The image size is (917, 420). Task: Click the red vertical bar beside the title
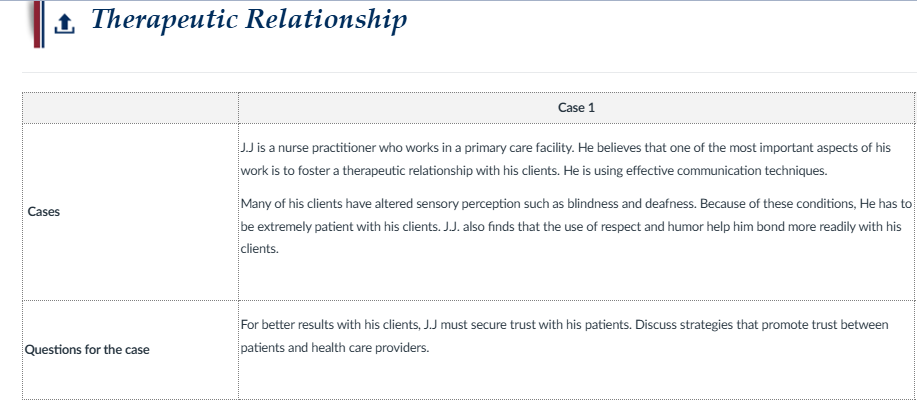(37, 24)
